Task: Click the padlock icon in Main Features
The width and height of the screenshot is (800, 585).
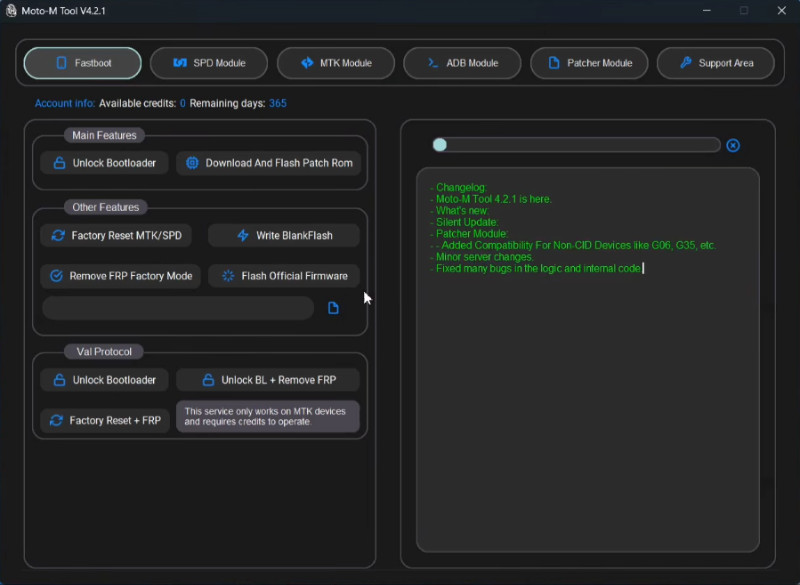Action: [x=59, y=163]
